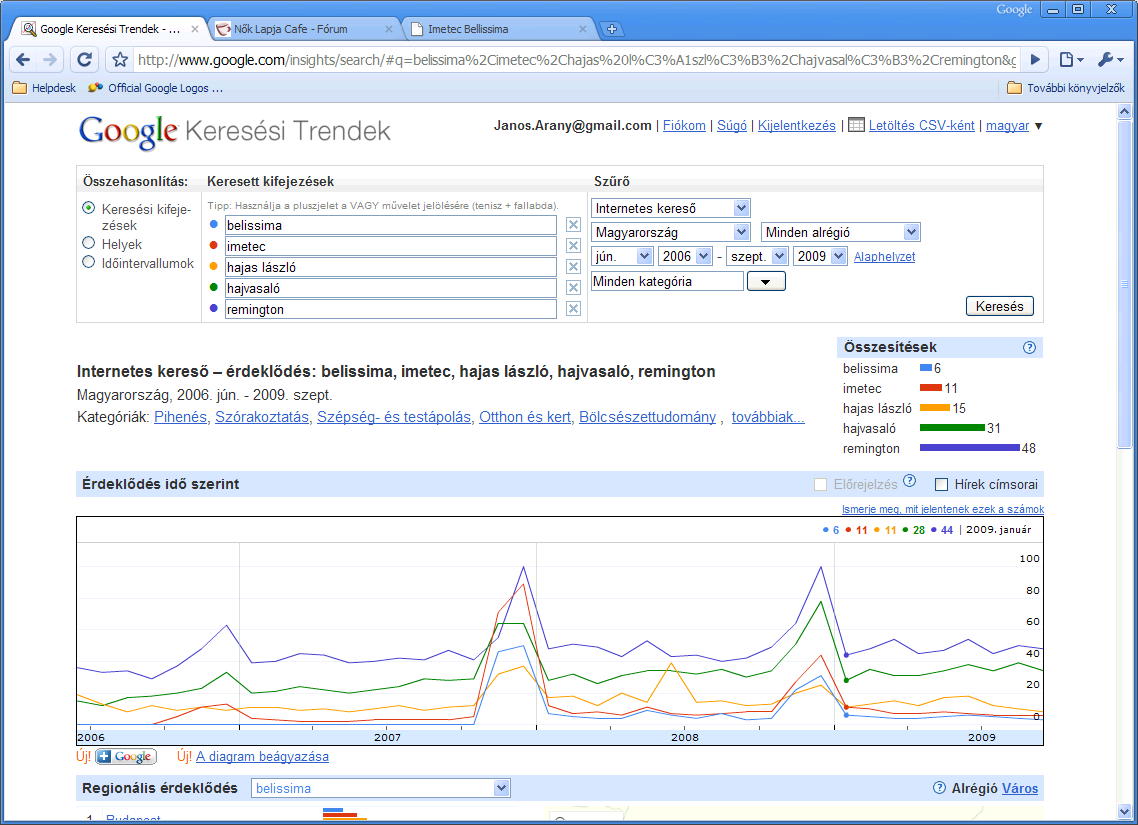Select the Időintervallumok radio option
This screenshot has width=1138, height=825.
click(89, 263)
